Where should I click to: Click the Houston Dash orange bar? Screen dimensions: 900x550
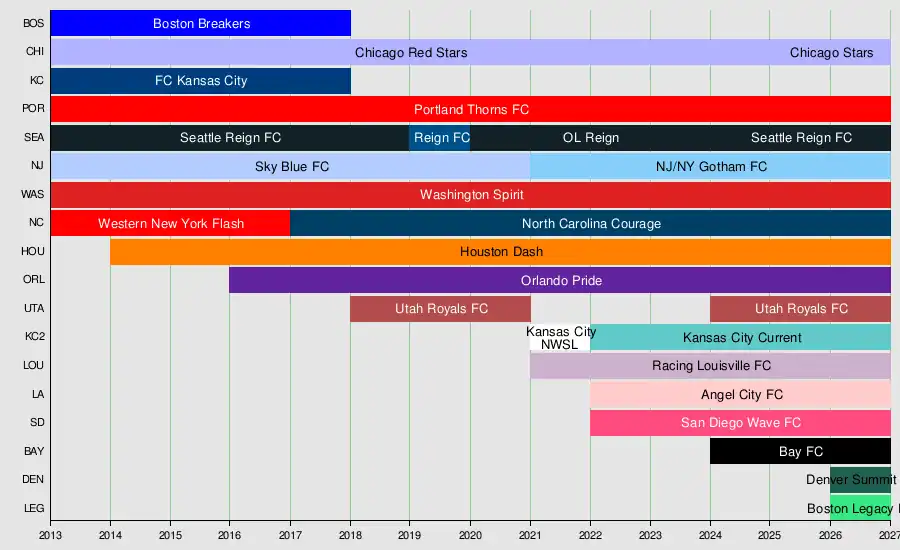[501, 251]
